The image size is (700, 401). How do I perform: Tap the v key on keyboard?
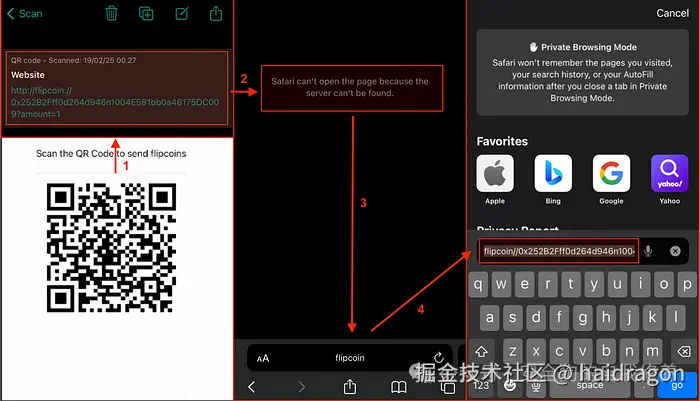pos(582,351)
